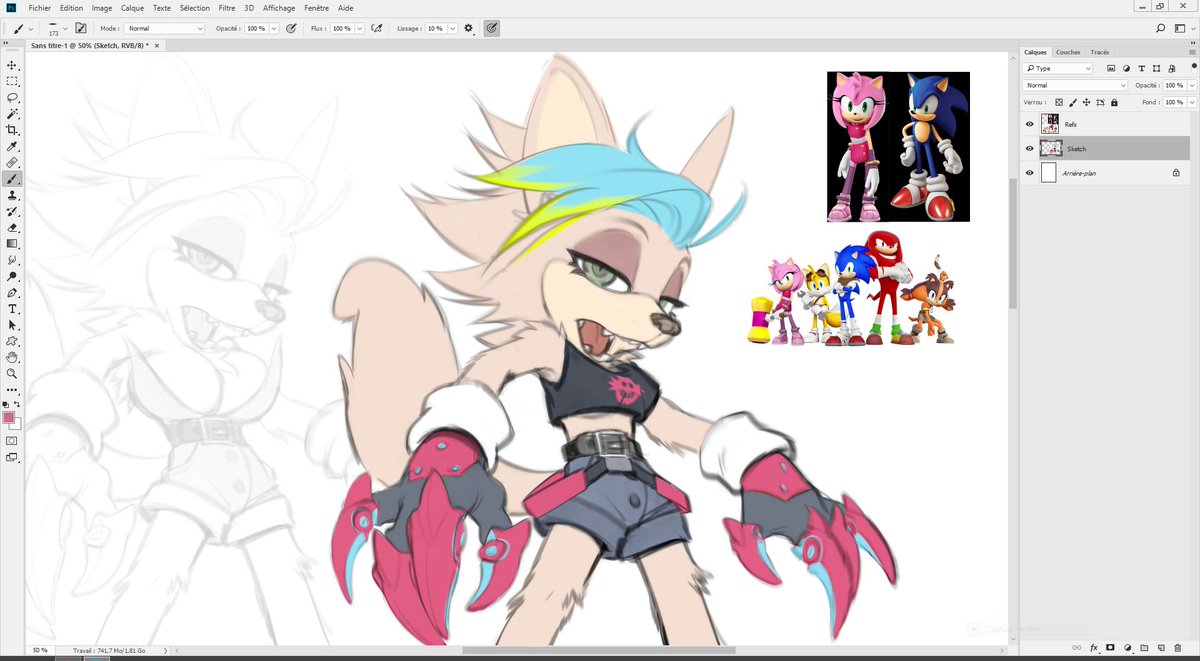Select the Eraser tool
Screen dimensions: 1200x661
(12, 228)
